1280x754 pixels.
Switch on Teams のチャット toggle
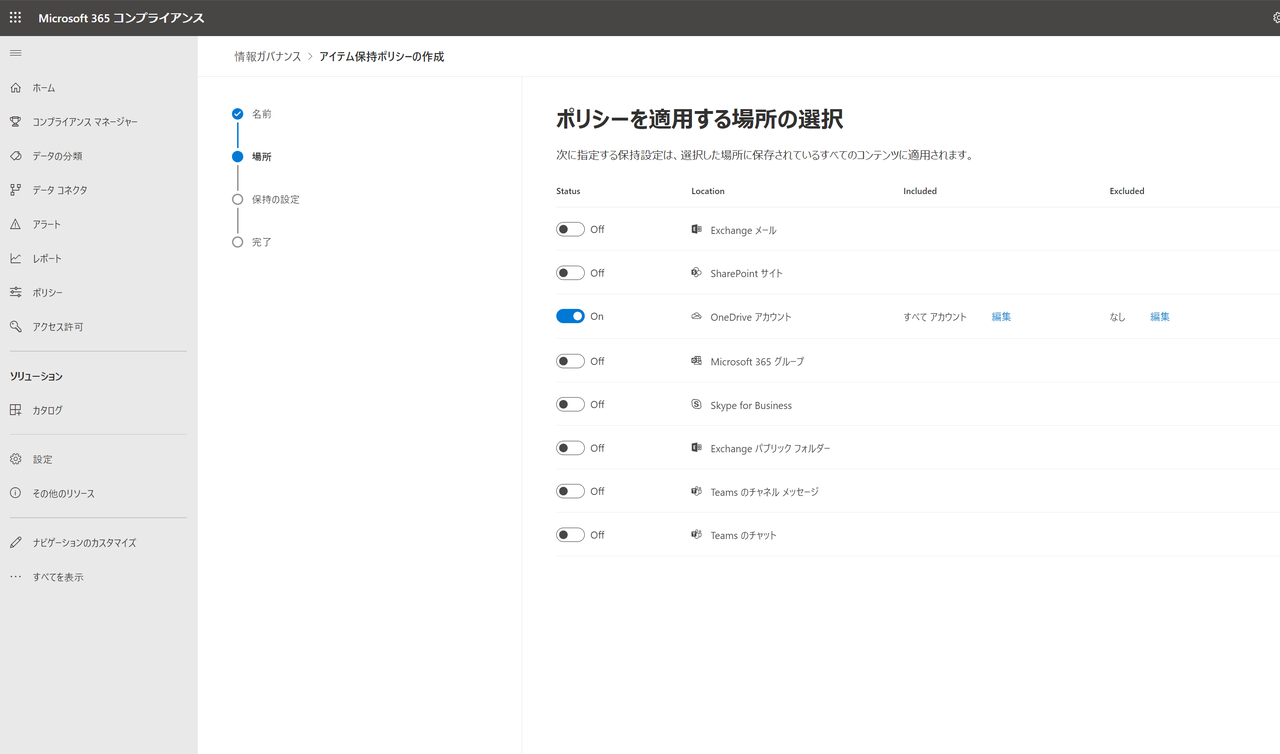[x=570, y=535]
